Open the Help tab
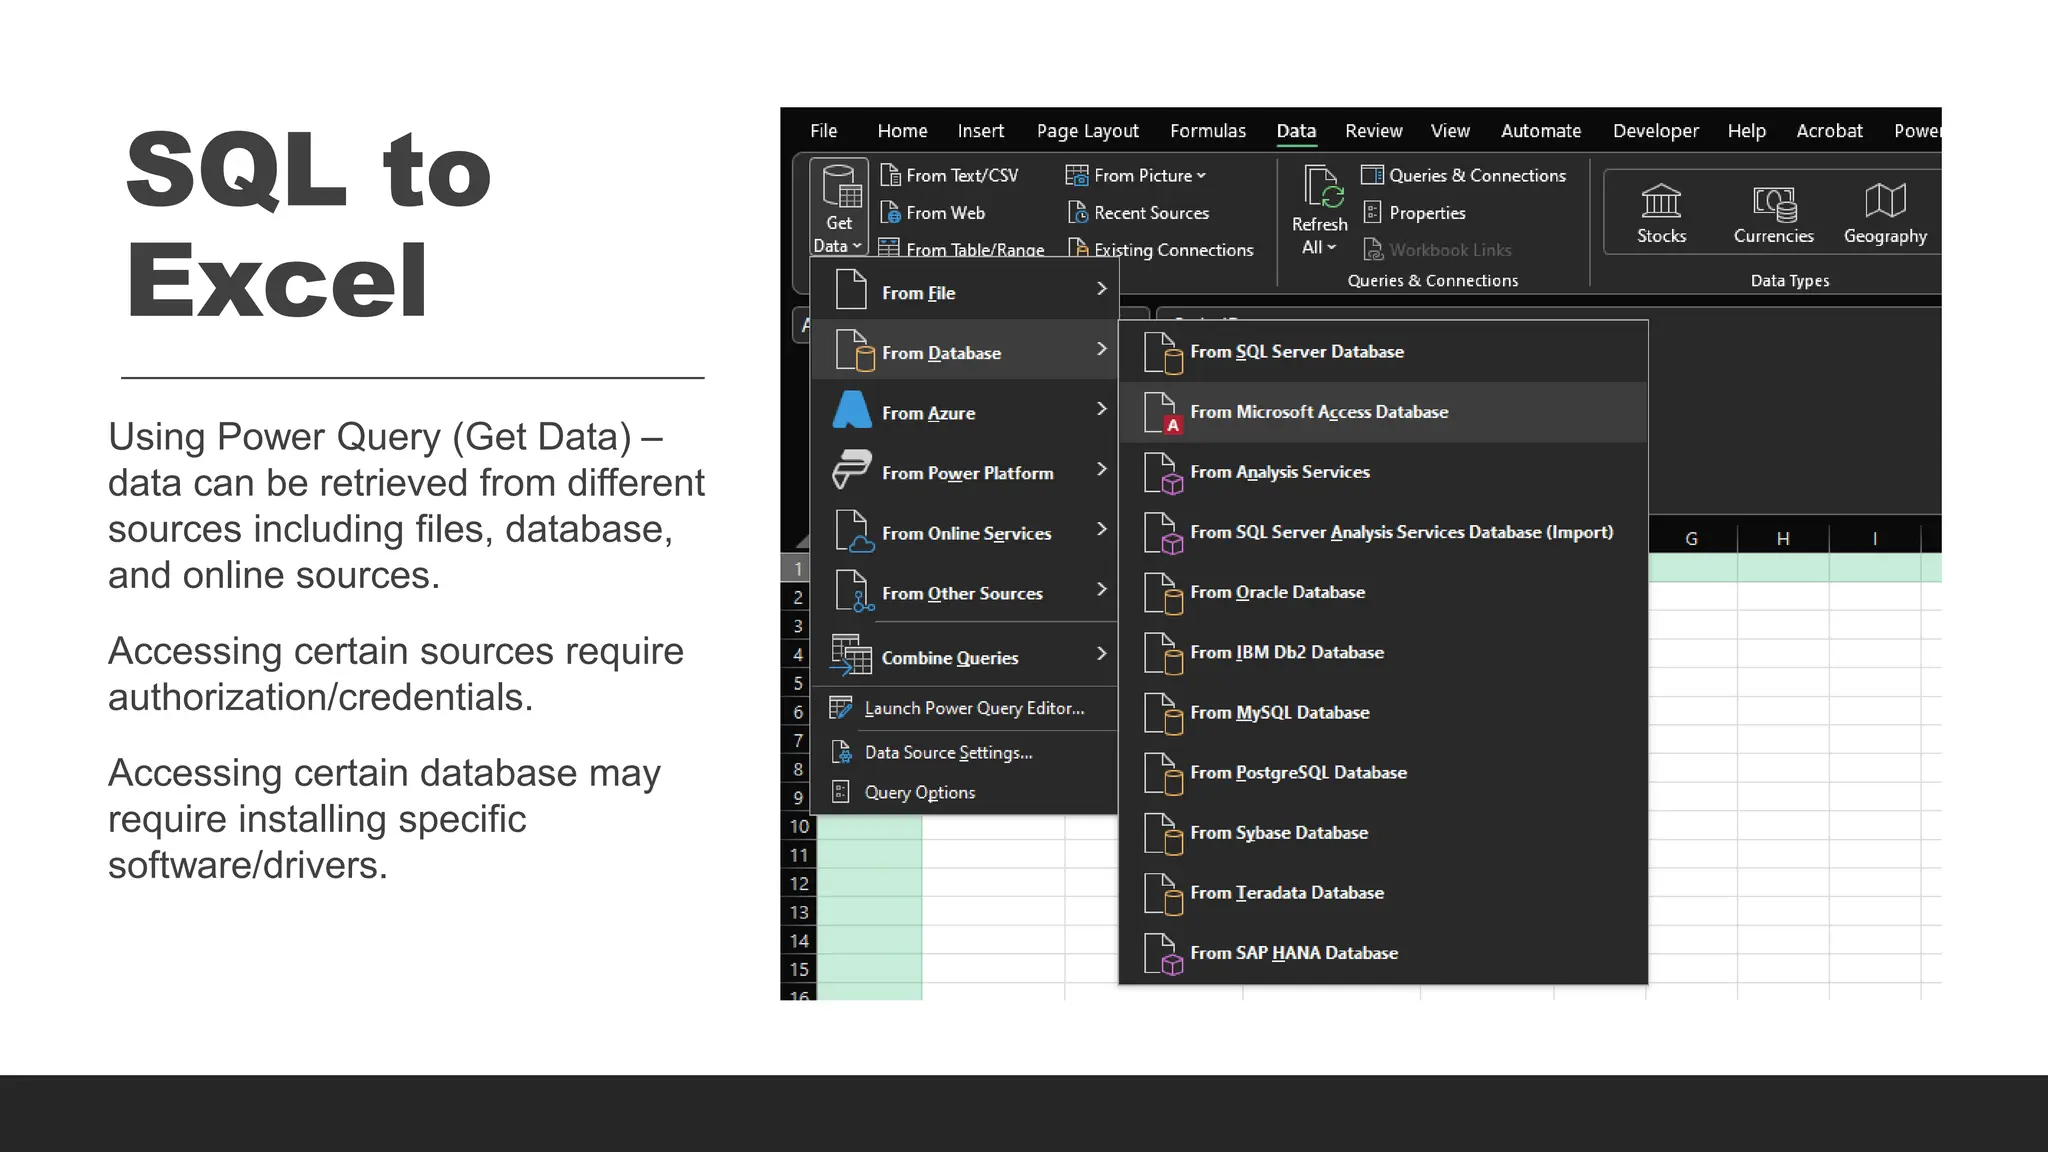The width and height of the screenshot is (2048, 1152). [1746, 131]
